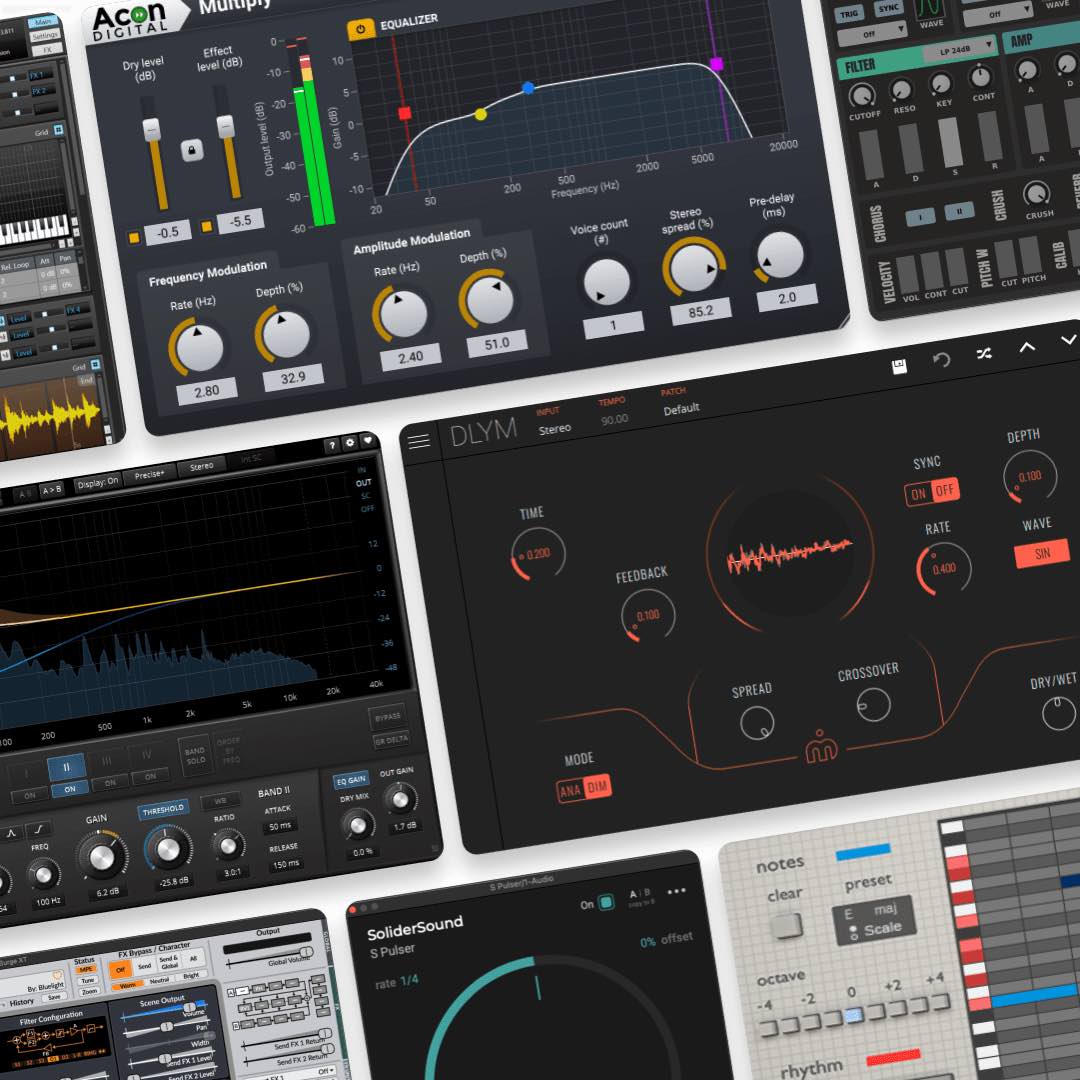Toggle the S Pulser On switch

click(605, 903)
